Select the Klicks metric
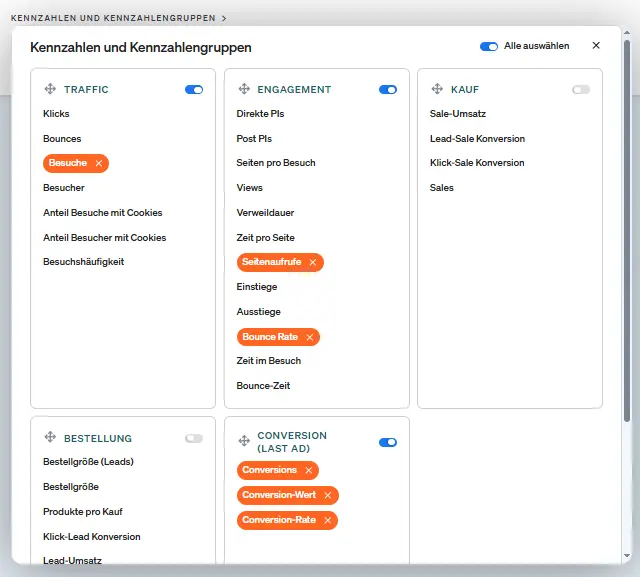 pyautogui.click(x=56, y=114)
